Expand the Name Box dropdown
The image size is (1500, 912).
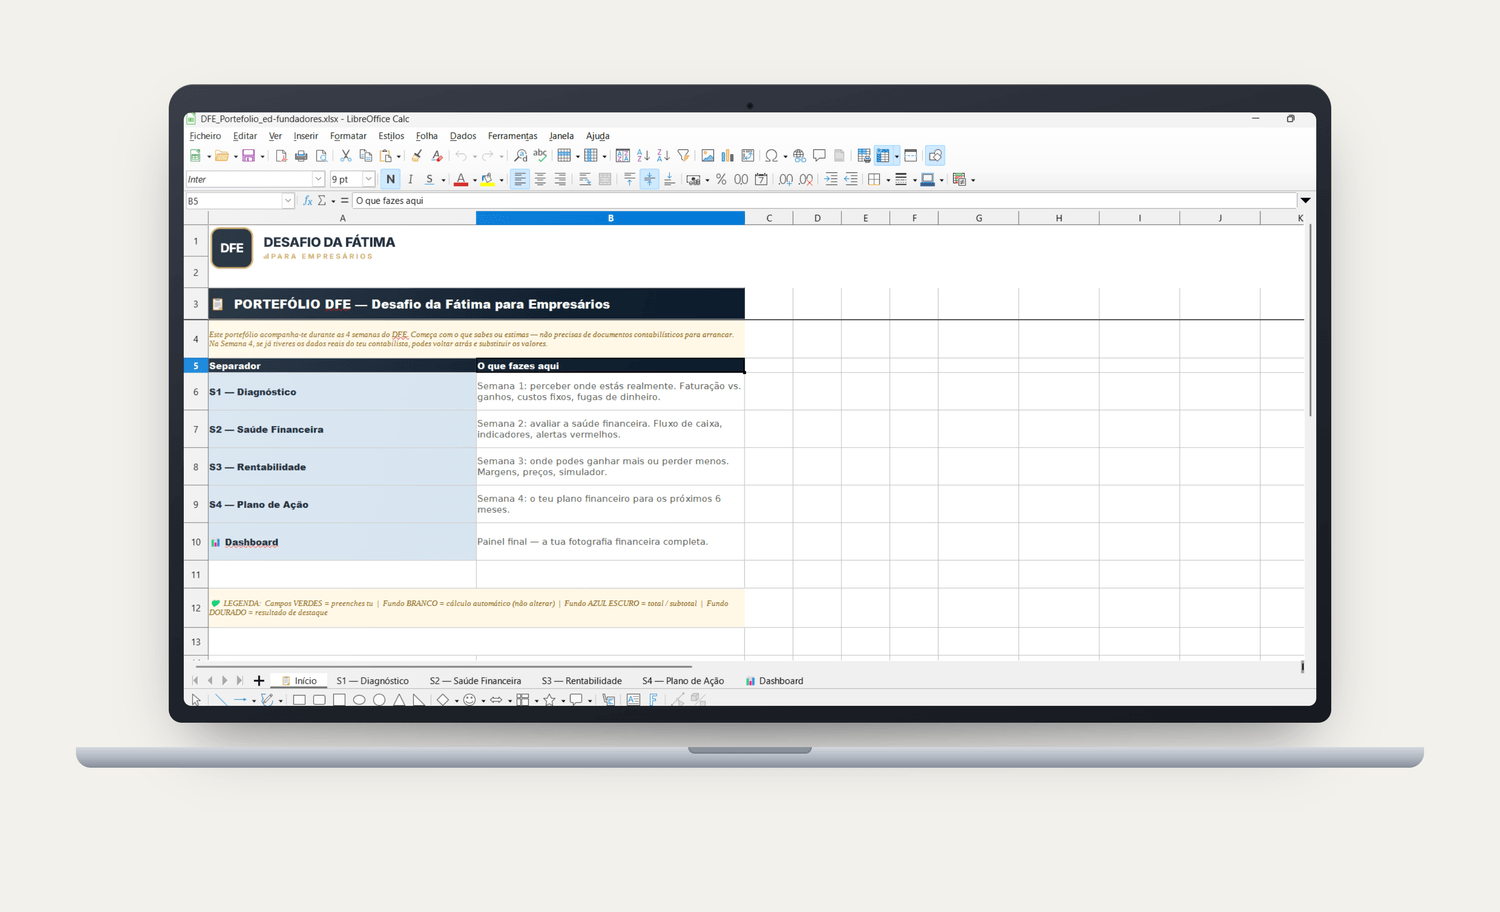(288, 201)
